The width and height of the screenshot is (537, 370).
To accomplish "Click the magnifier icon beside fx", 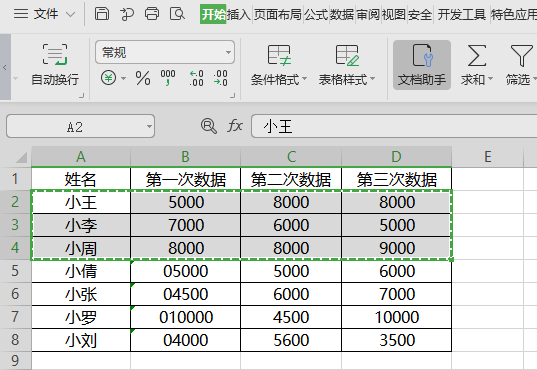I will tap(209, 126).
